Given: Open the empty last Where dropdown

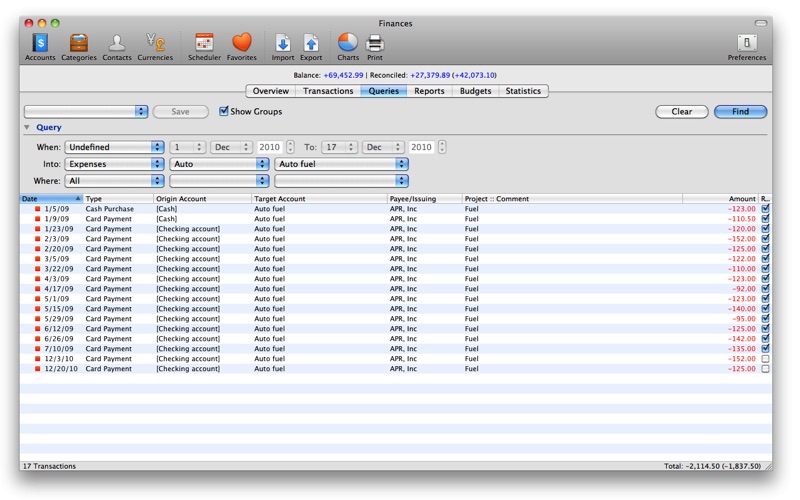Looking at the screenshot, I should click(x=341, y=181).
